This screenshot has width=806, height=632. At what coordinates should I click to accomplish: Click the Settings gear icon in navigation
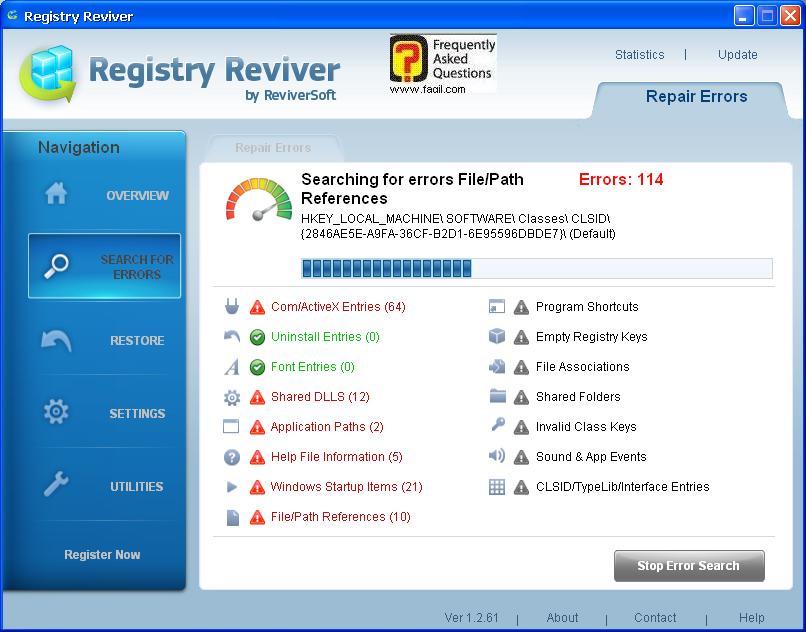(x=56, y=412)
